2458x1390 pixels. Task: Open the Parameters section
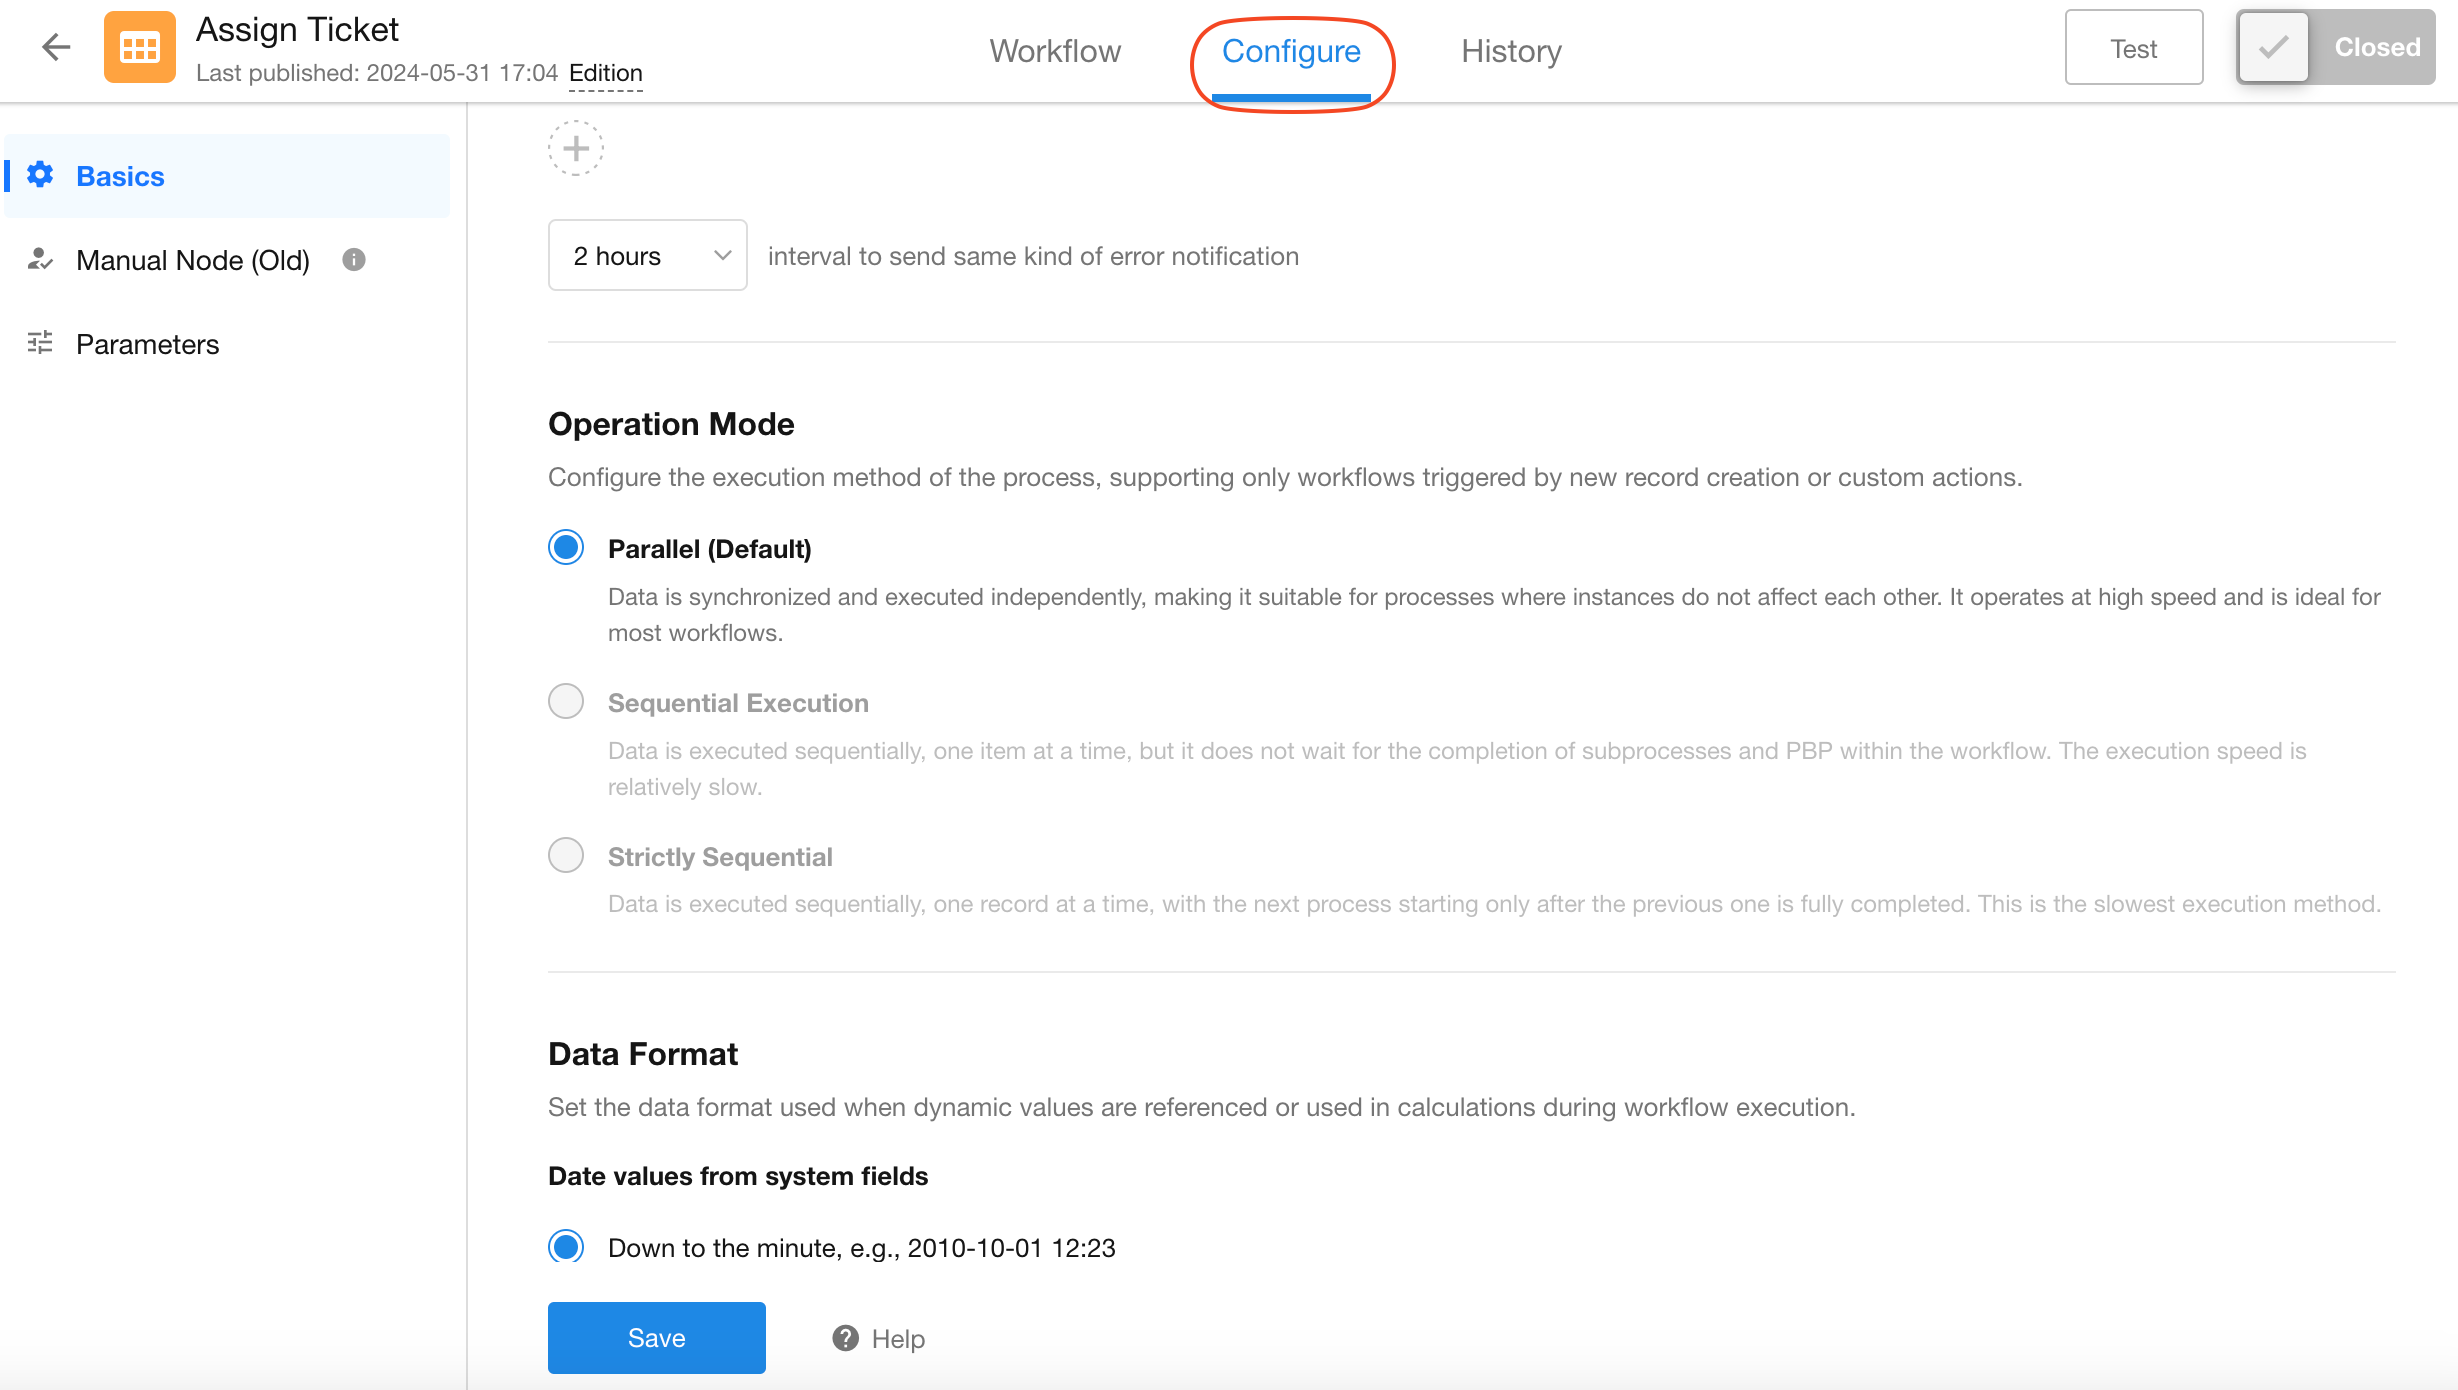pos(227,344)
